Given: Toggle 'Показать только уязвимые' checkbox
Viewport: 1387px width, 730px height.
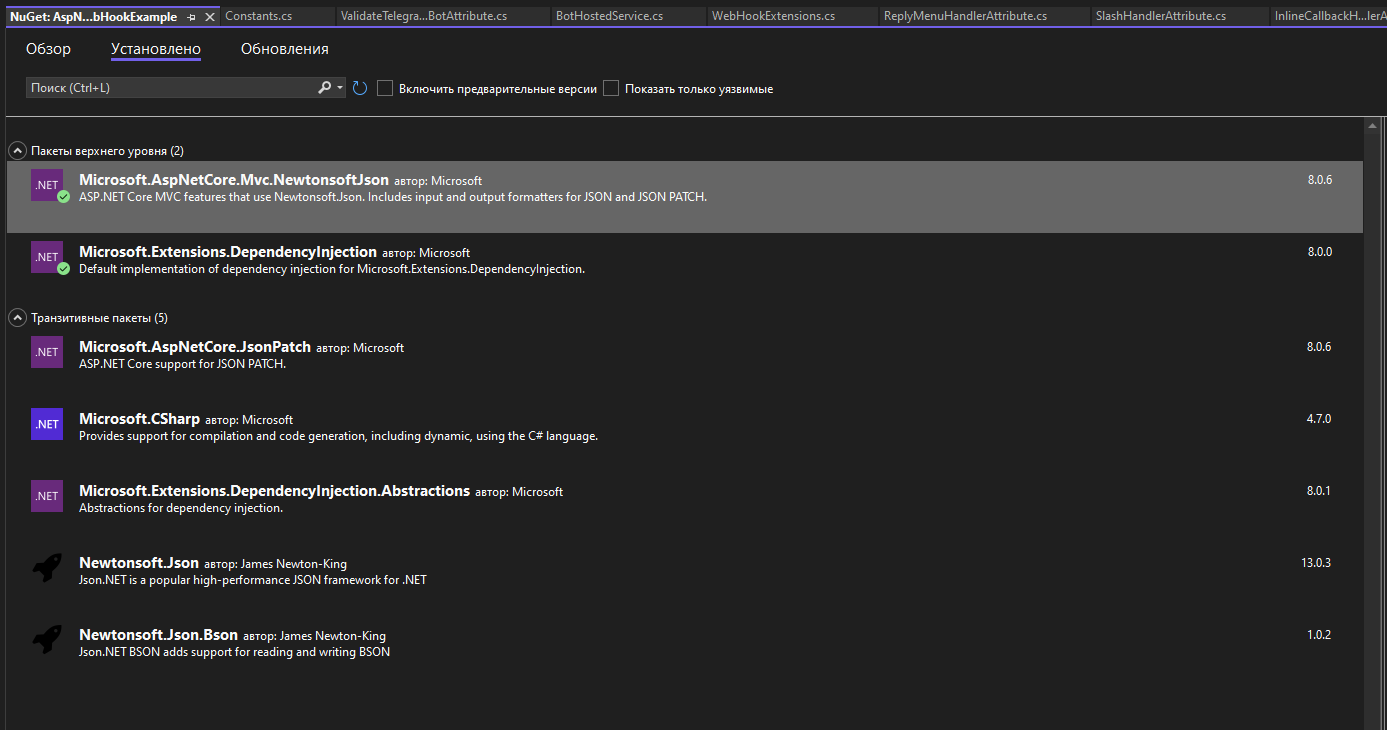Looking at the screenshot, I should coord(611,88).
